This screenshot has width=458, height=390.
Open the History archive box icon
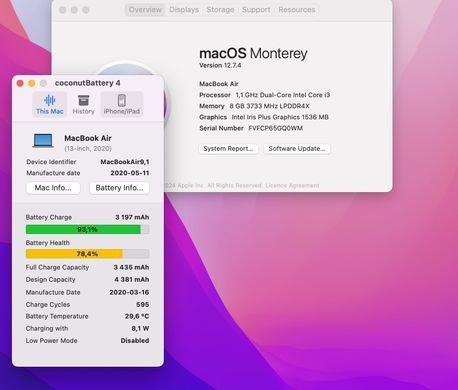[83, 100]
